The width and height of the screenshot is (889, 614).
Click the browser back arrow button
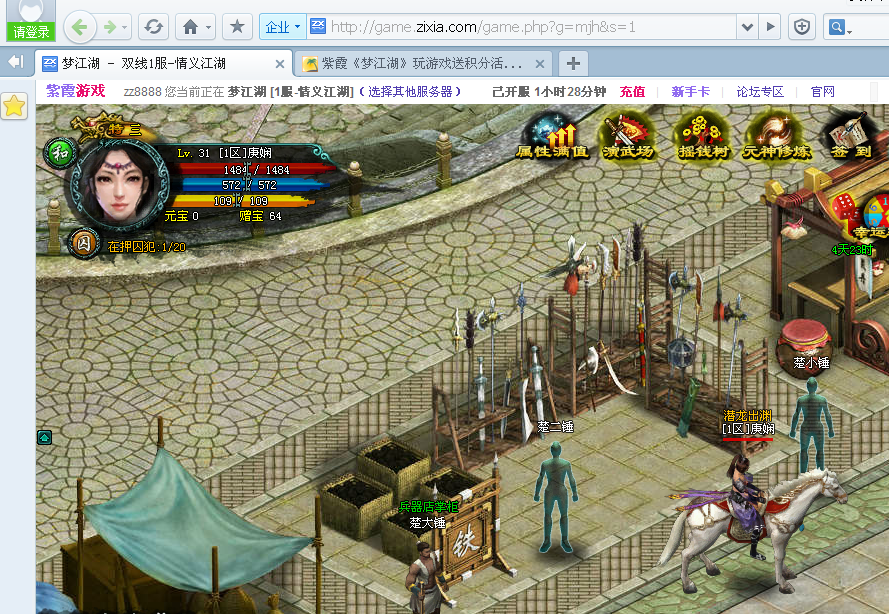(x=79, y=27)
